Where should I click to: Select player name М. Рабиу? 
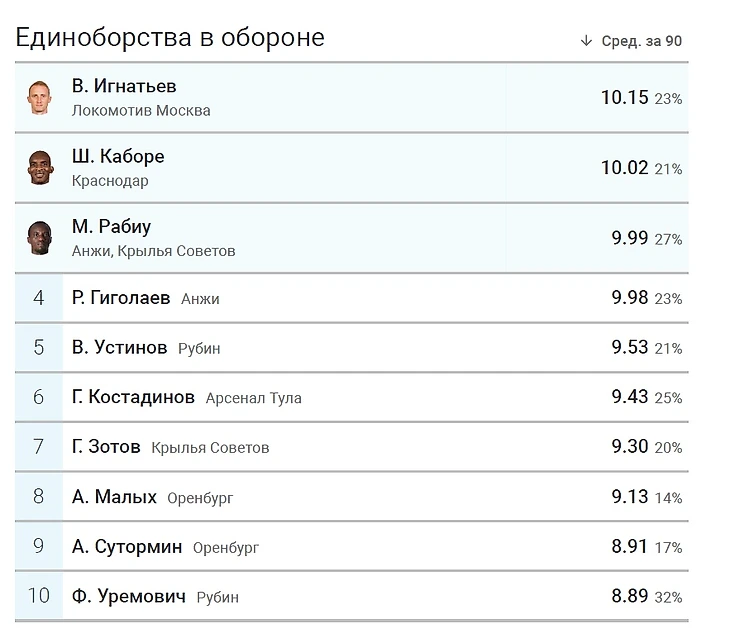pos(111,226)
